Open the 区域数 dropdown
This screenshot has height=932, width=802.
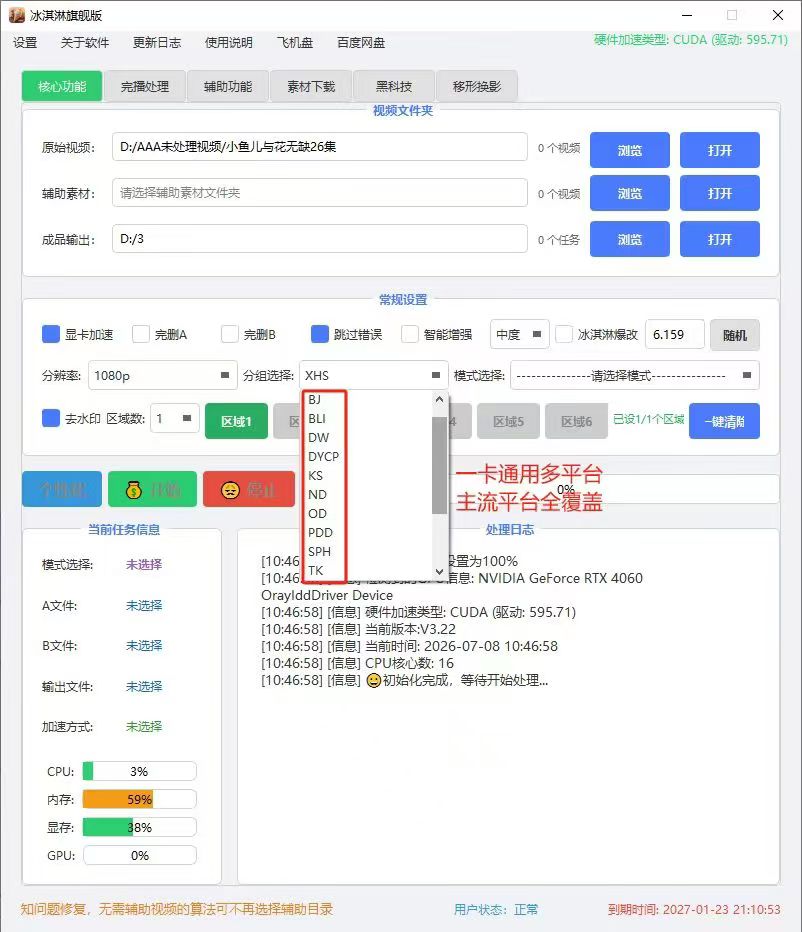[175, 418]
